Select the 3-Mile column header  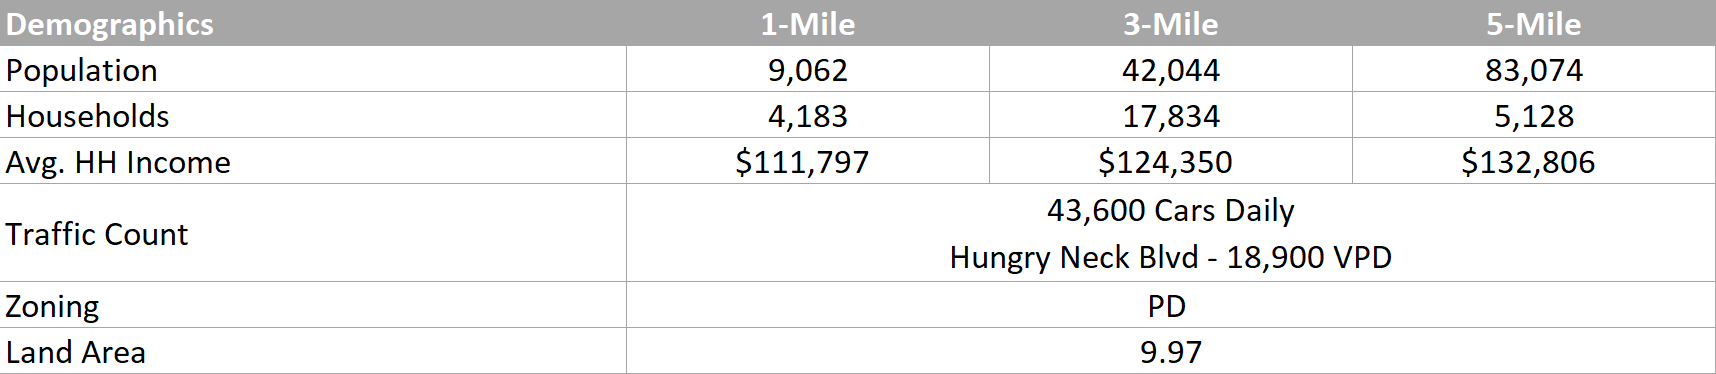pos(1171,23)
